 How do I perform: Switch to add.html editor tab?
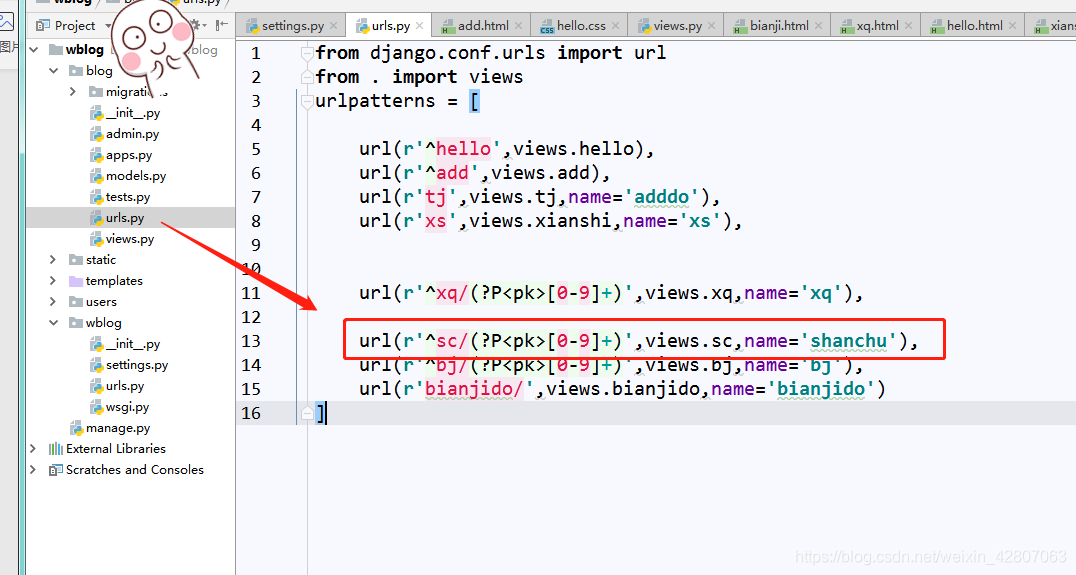(483, 26)
